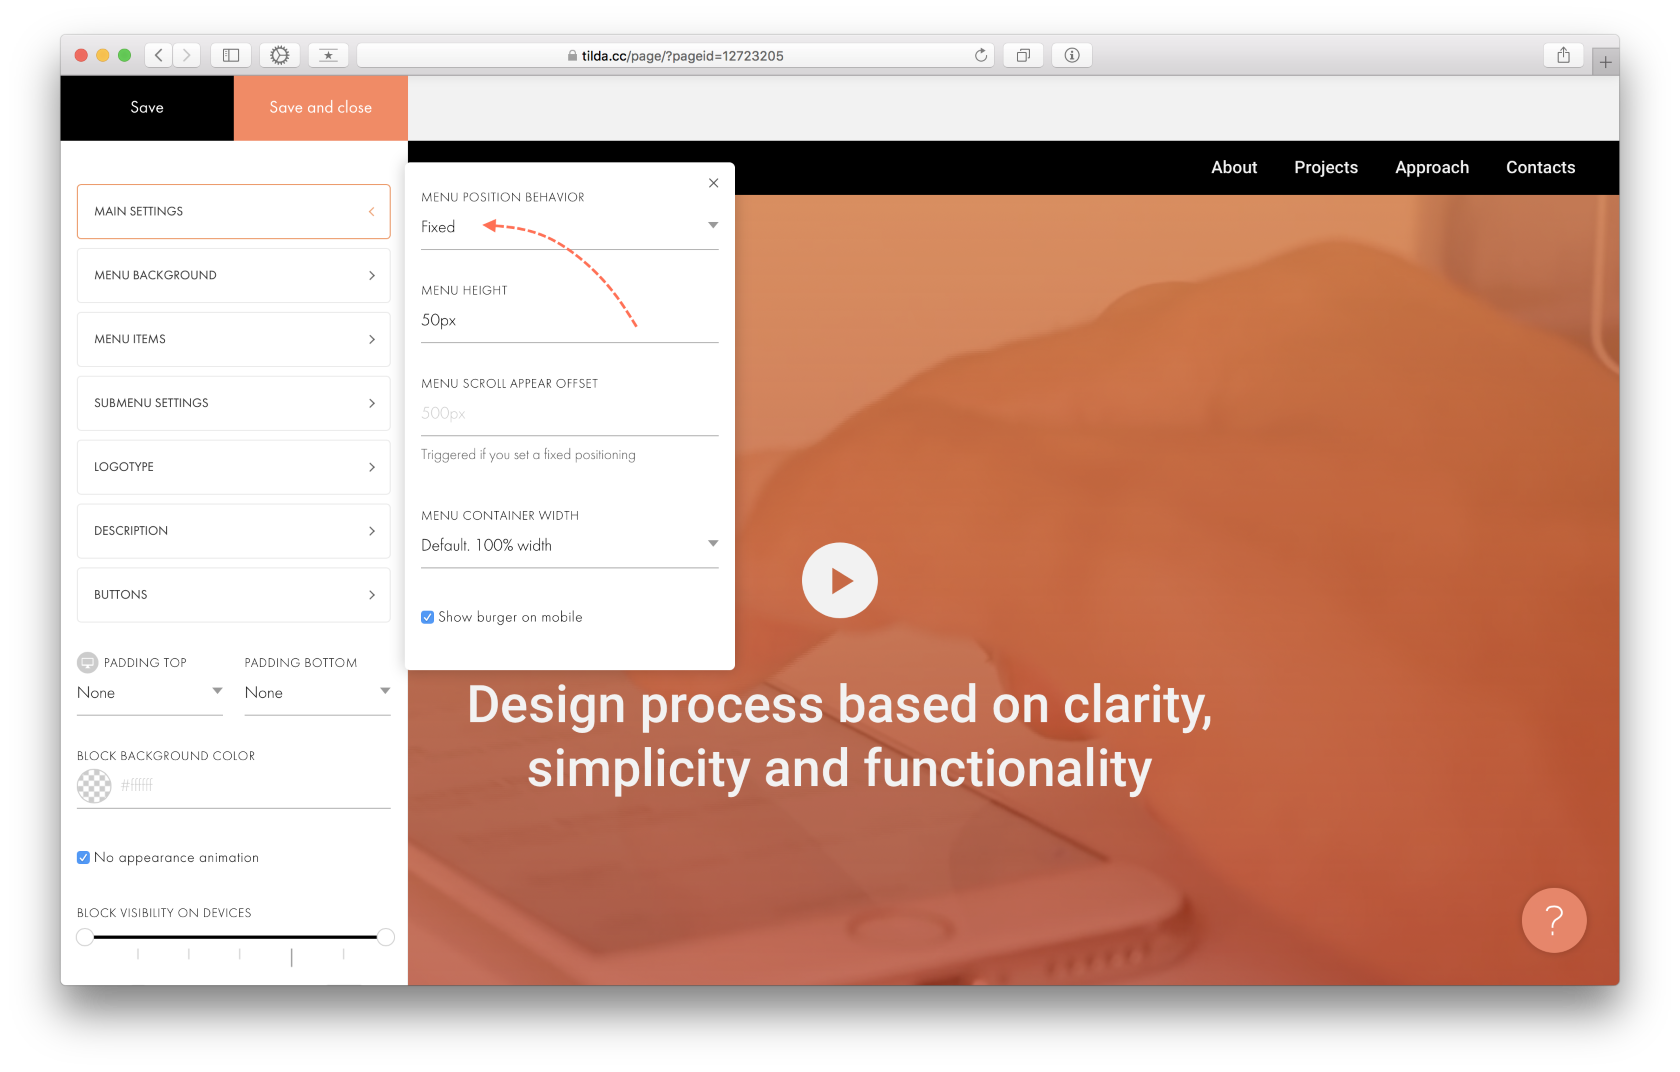
Task: Click the browser reload icon
Action: click(981, 55)
